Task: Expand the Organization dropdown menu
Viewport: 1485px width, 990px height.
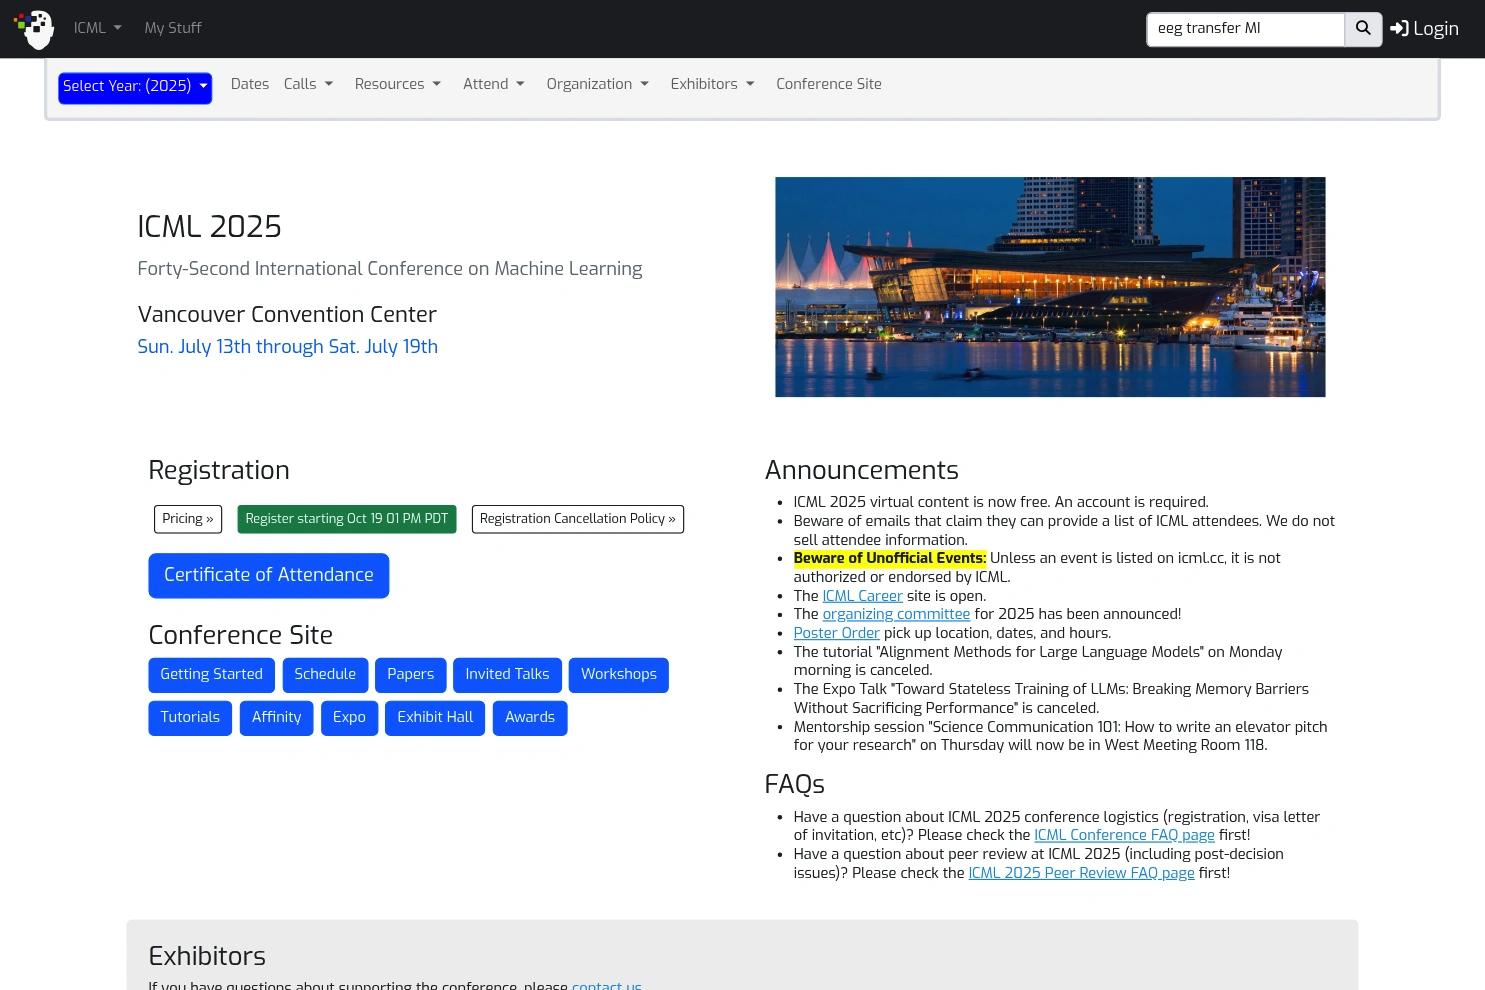Action: [x=598, y=85]
